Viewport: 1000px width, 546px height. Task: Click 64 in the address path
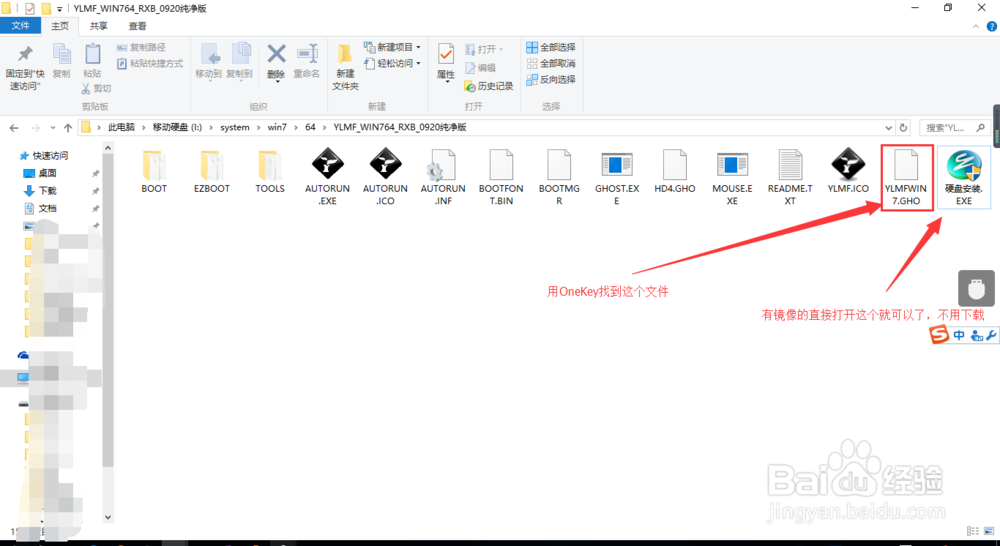coord(310,127)
